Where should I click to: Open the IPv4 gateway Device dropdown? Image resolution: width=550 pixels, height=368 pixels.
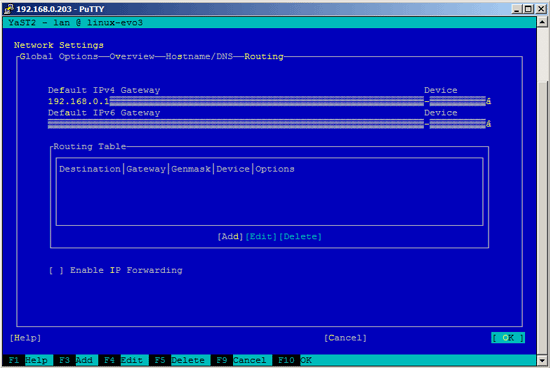460,101
